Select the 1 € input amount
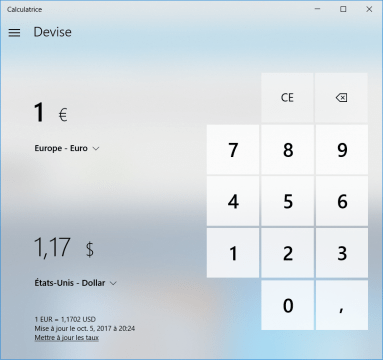Image resolution: width=383 pixels, height=360 pixels. [50, 113]
